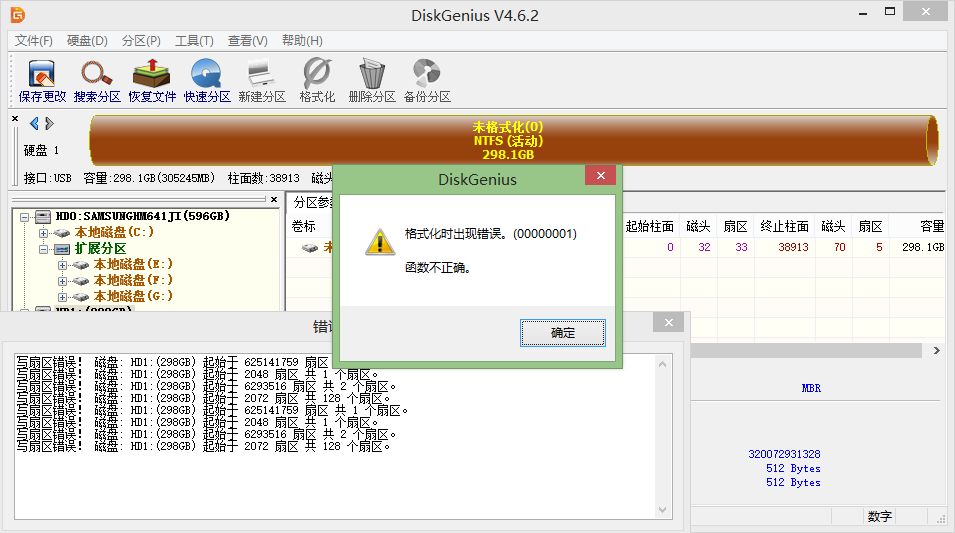Click partition icon in 卷标 column row
Image resolution: width=955 pixels, height=533 pixels.
pos(310,247)
